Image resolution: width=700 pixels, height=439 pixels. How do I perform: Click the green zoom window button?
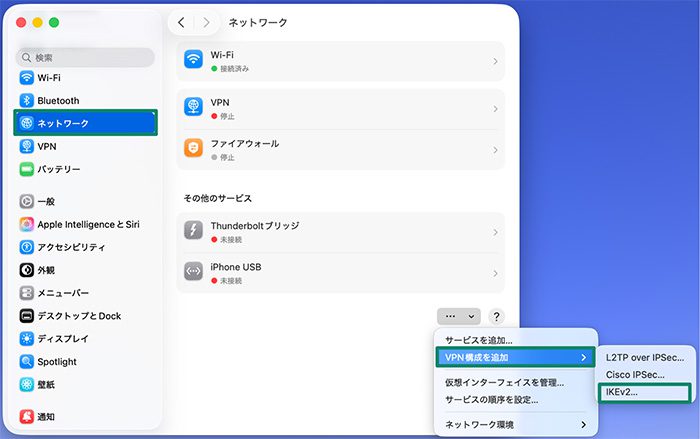coord(54,22)
